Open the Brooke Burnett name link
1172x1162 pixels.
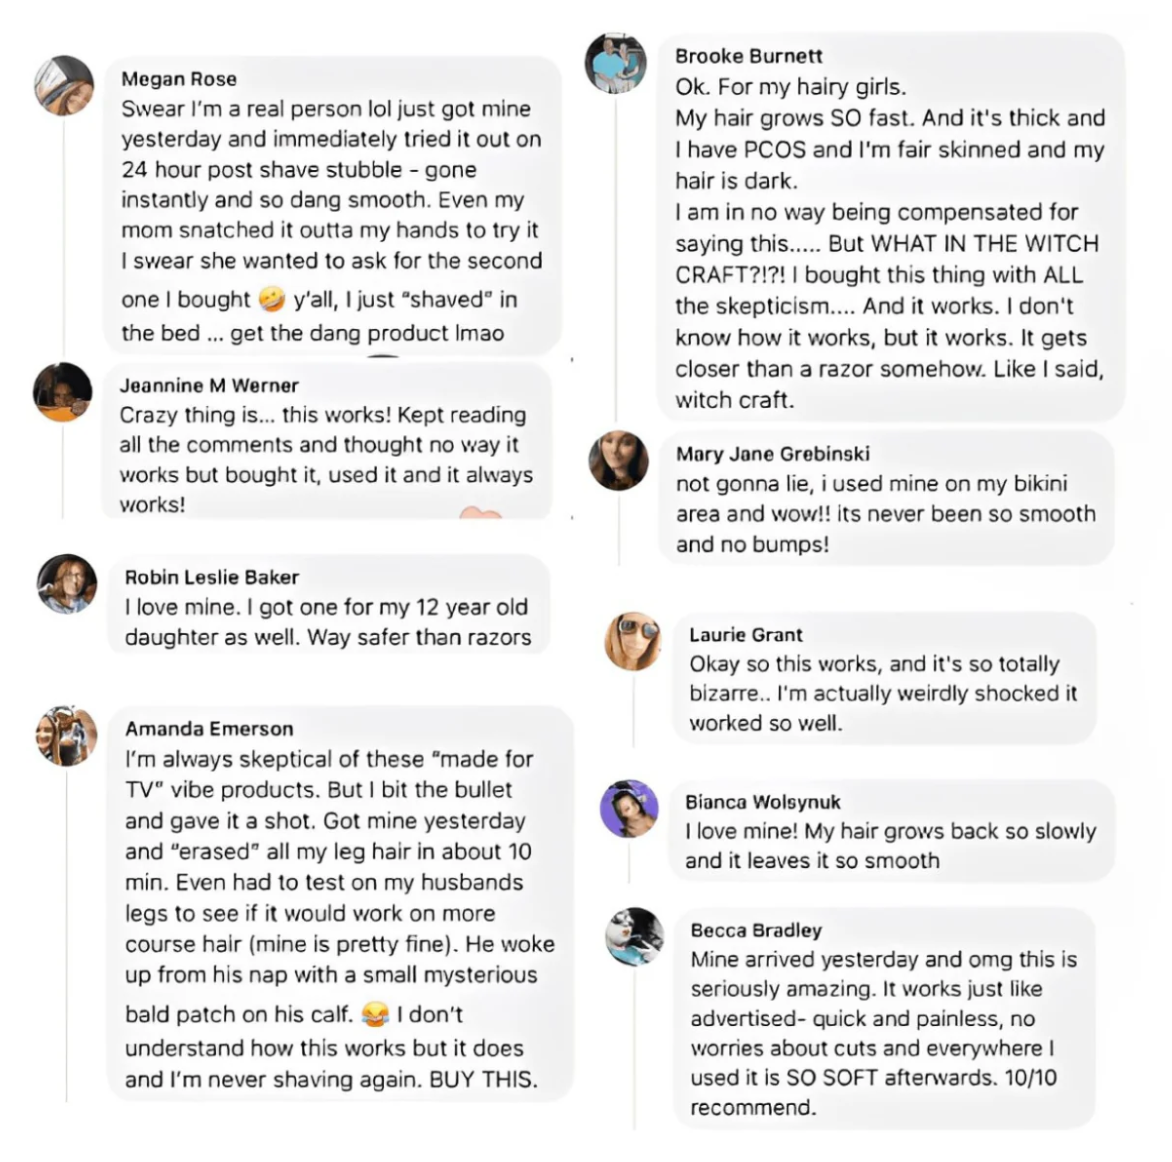point(749,56)
